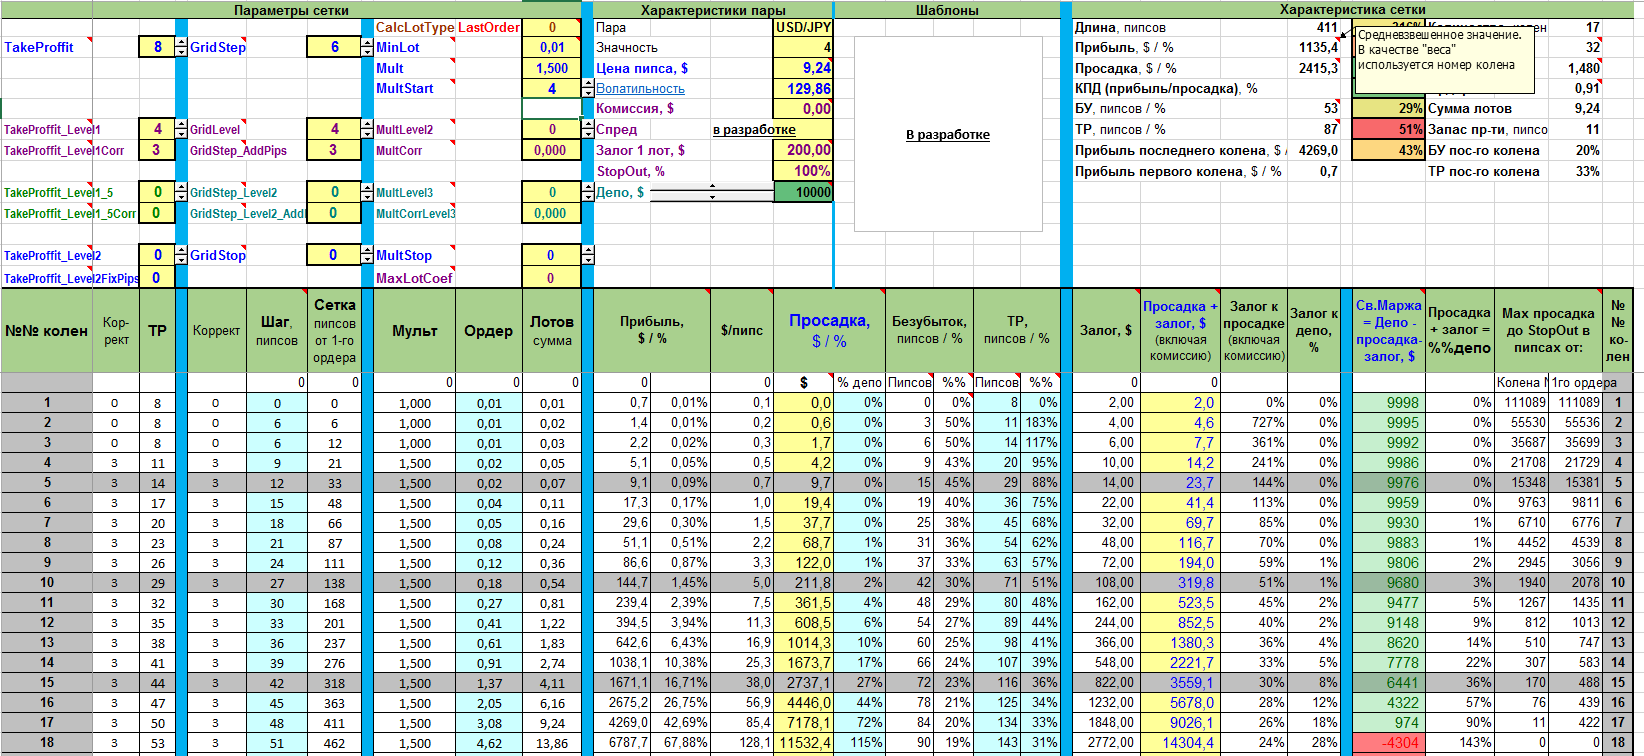Select the StopOut value cell 100%
Viewport: 1644px width, 756px height.
pos(803,171)
